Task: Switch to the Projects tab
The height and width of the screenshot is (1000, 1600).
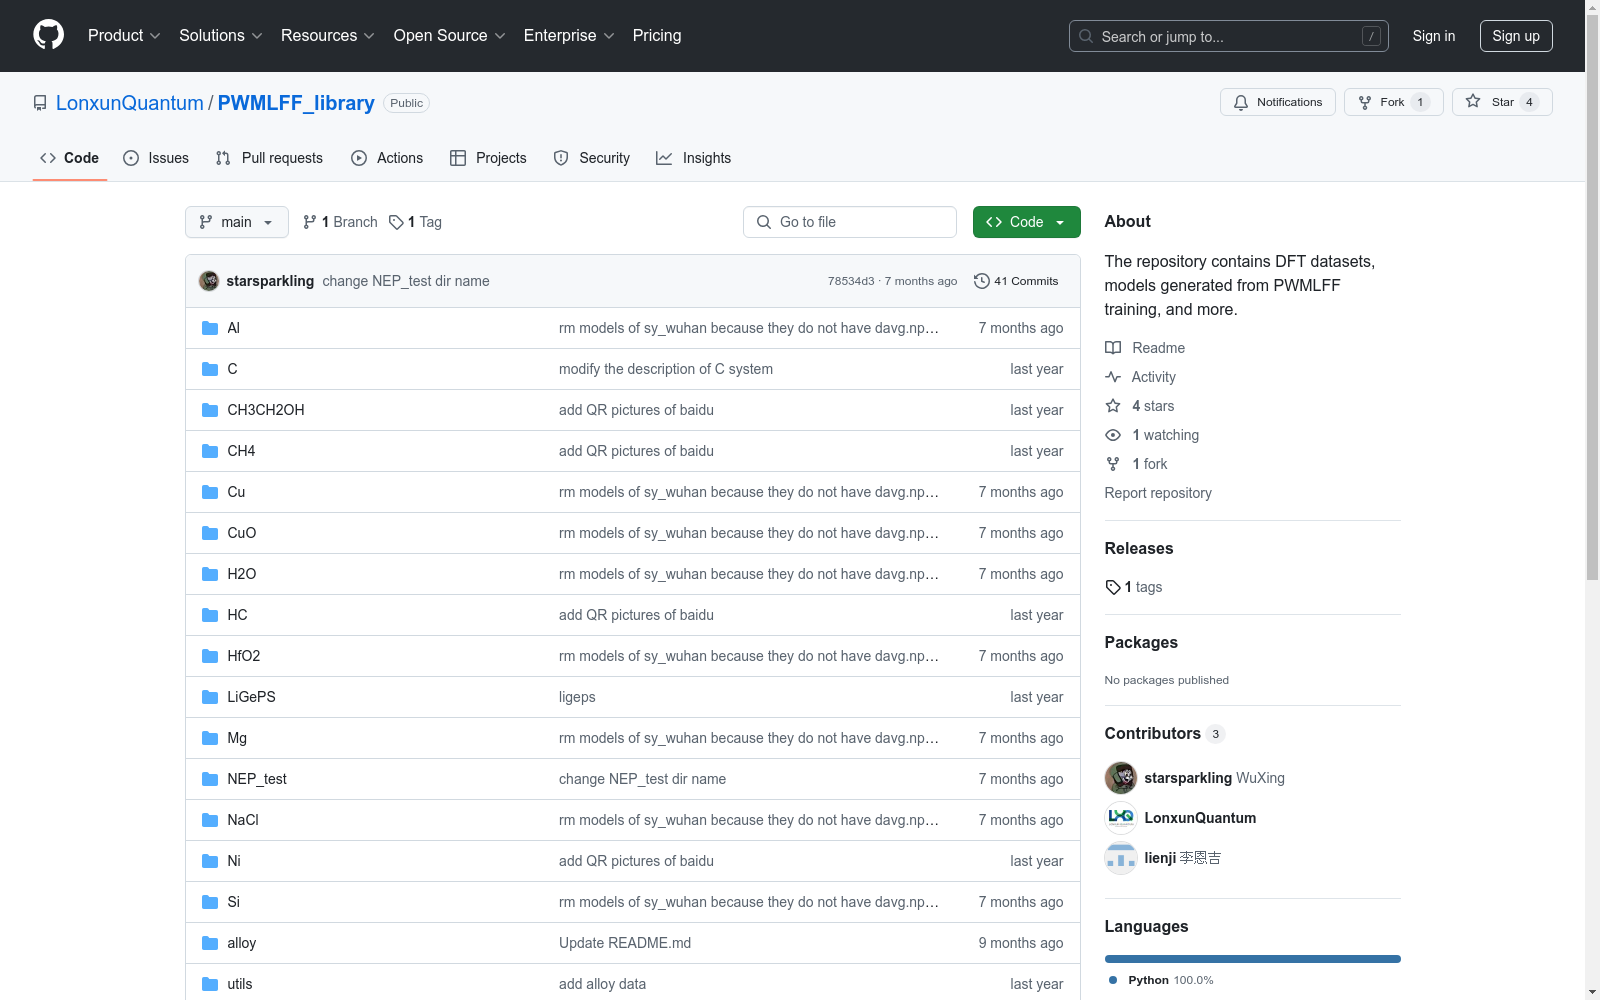Action: click(488, 158)
